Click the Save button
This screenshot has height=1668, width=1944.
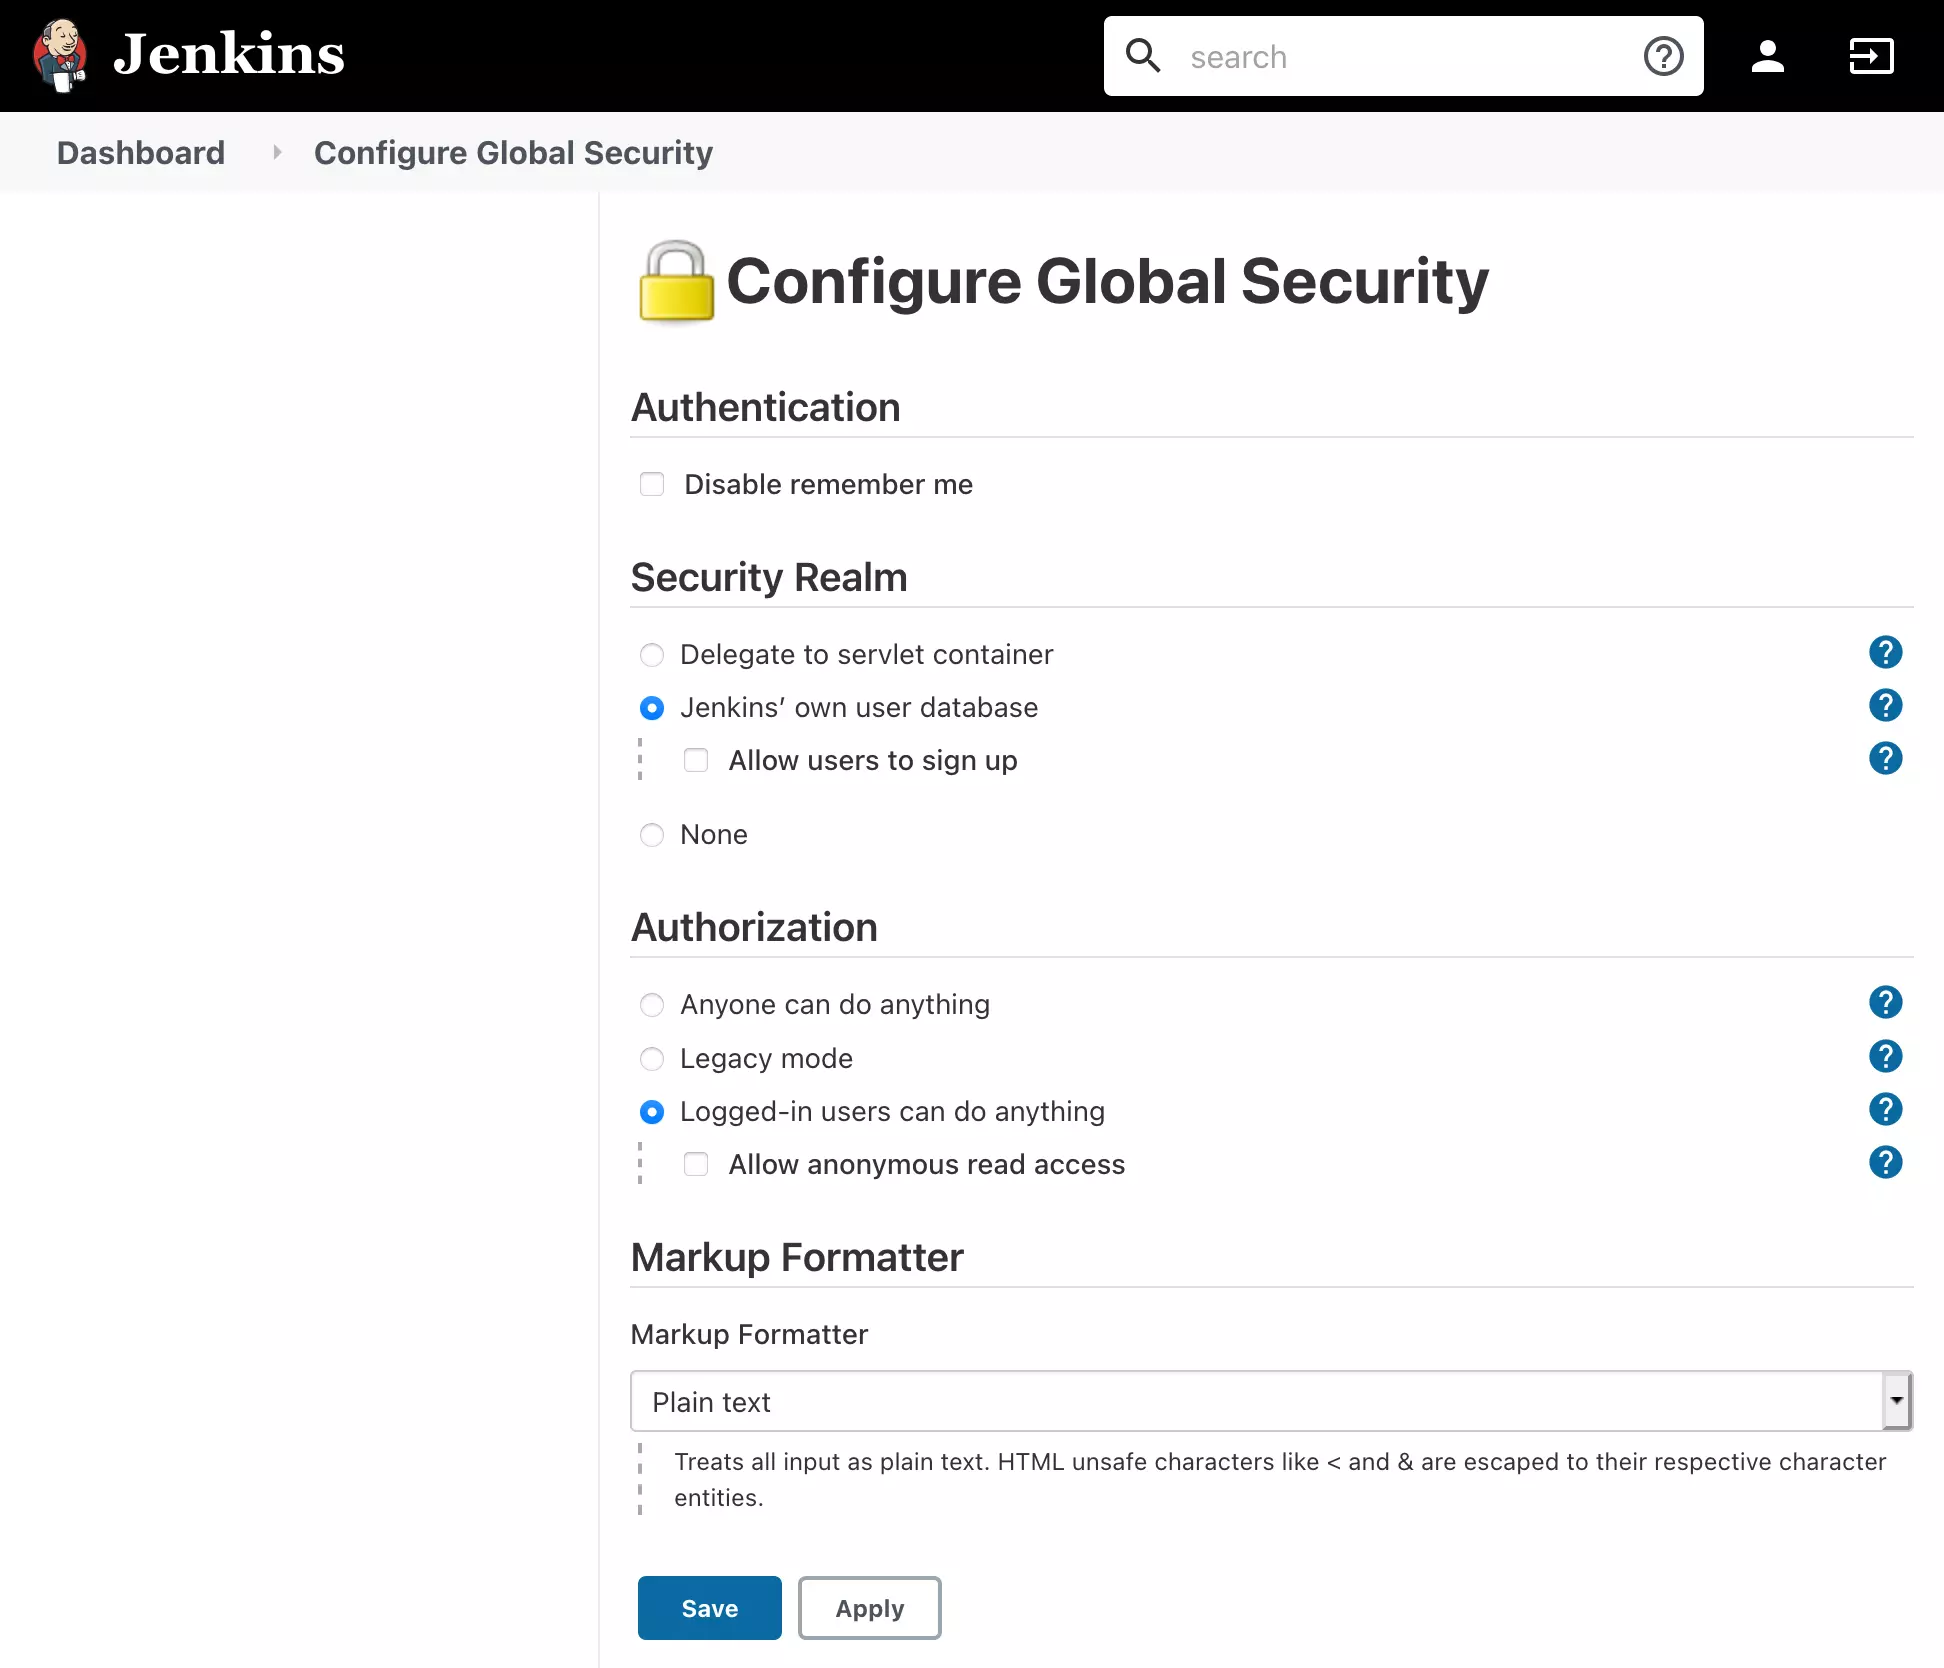pyautogui.click(x=710, y=1608)
